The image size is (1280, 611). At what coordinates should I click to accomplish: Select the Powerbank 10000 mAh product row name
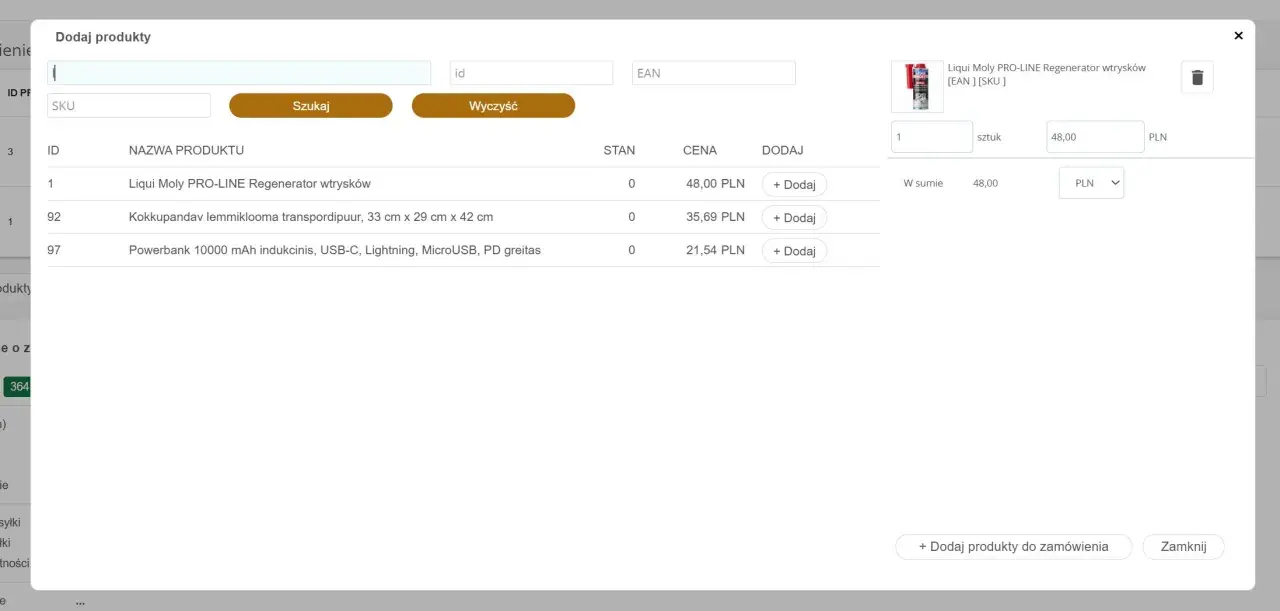tap(335, 250)
